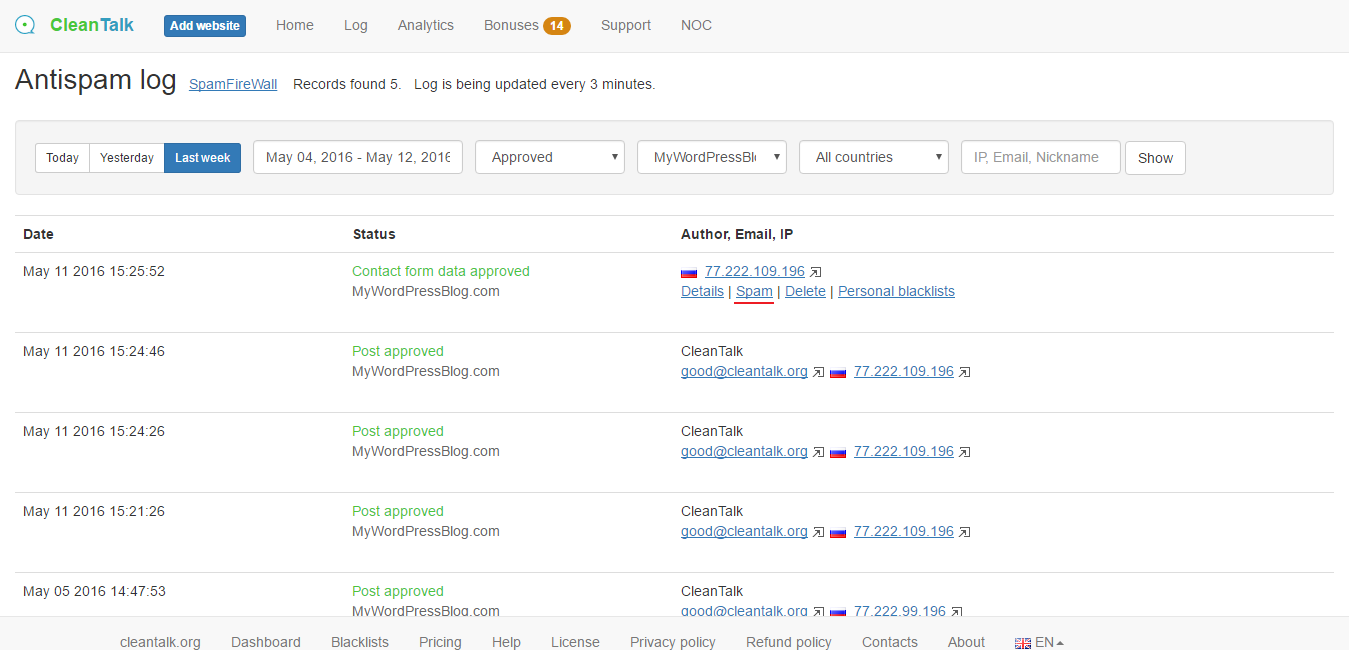This screenshot has width=1349, height=650.
Task: Open the MyWordPressBlog website dropdown
Action: (x=712, y=157)
